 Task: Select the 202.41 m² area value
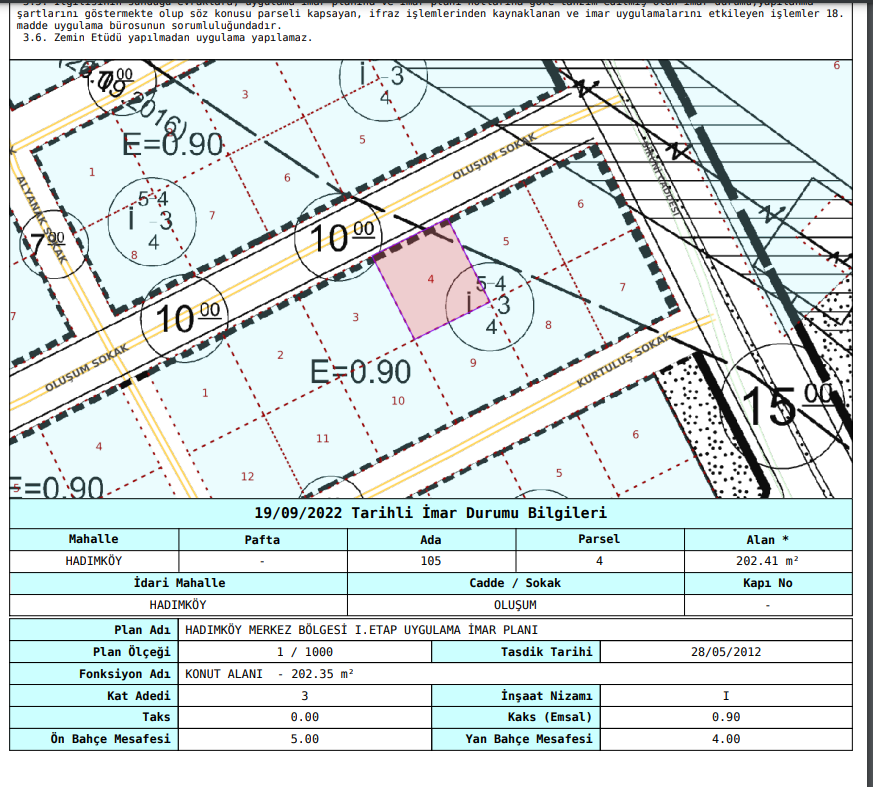(x=767, y=561)
